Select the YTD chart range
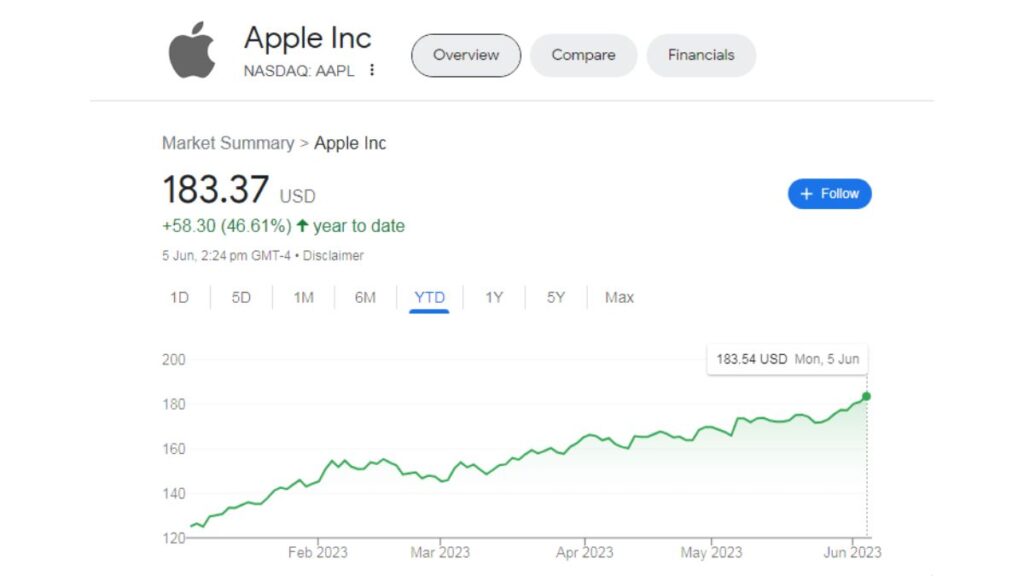This screenshot has width=1024, height=576. [429, 298]
